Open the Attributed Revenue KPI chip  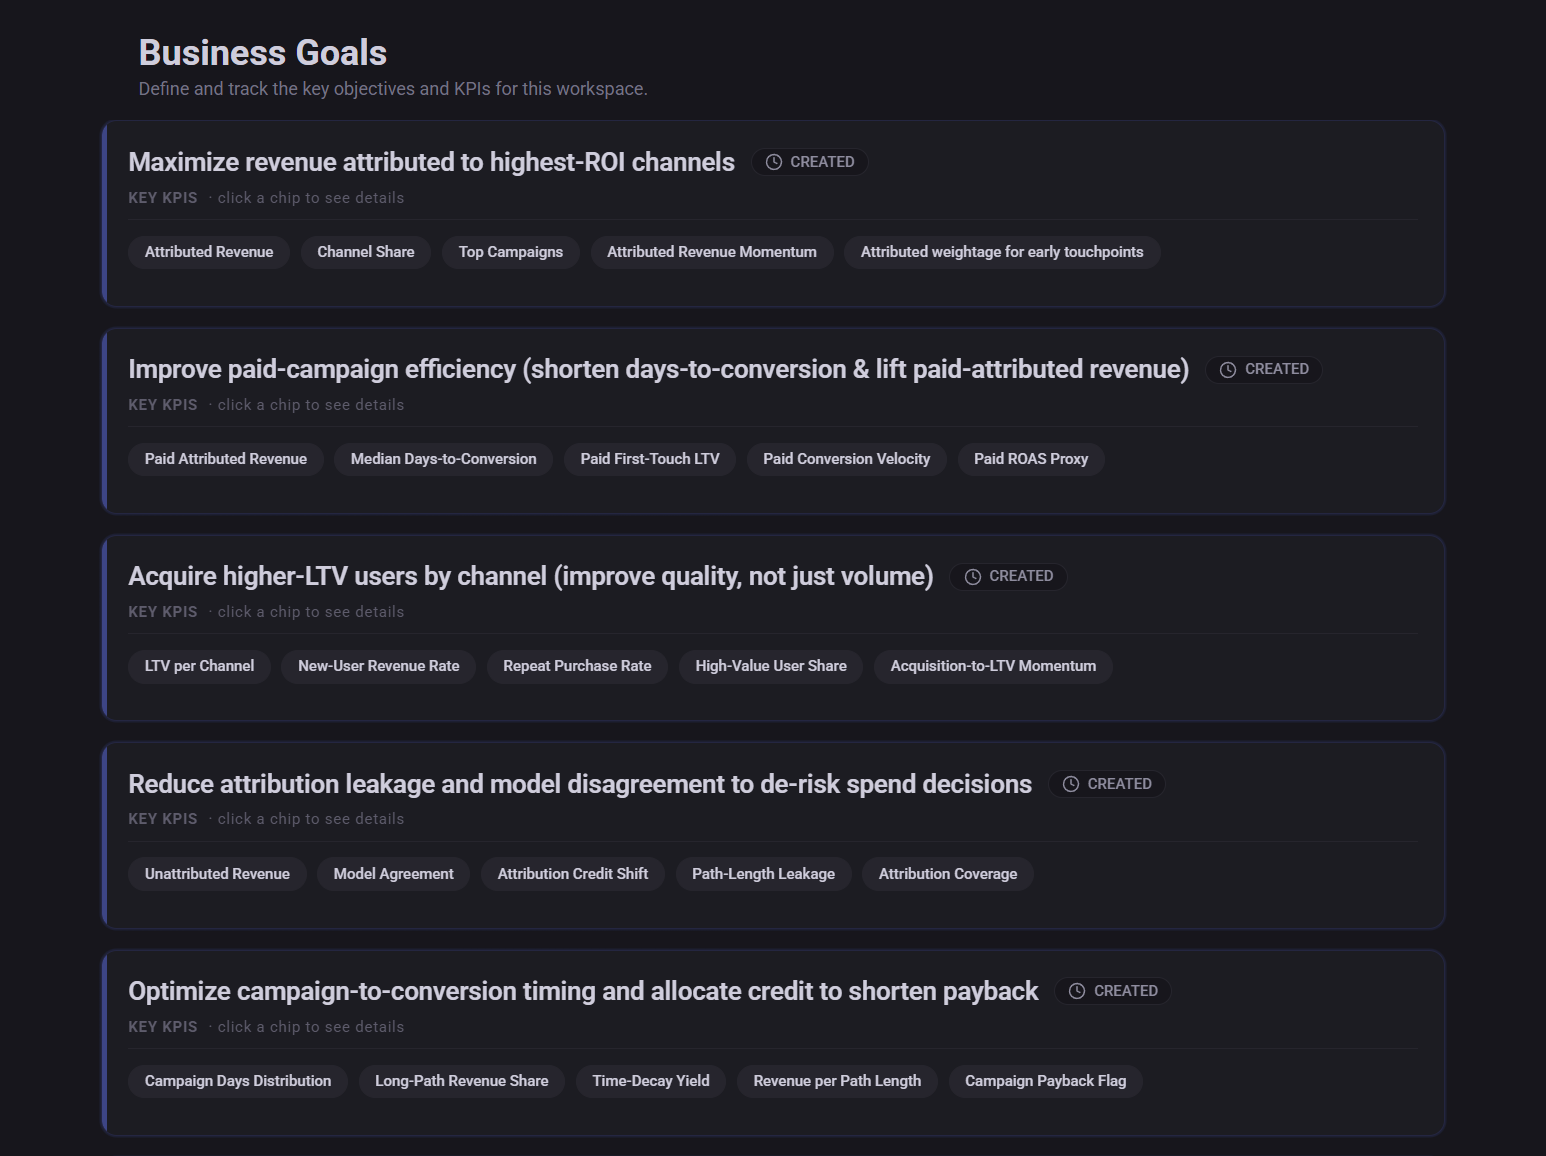[x=208, y=252]
